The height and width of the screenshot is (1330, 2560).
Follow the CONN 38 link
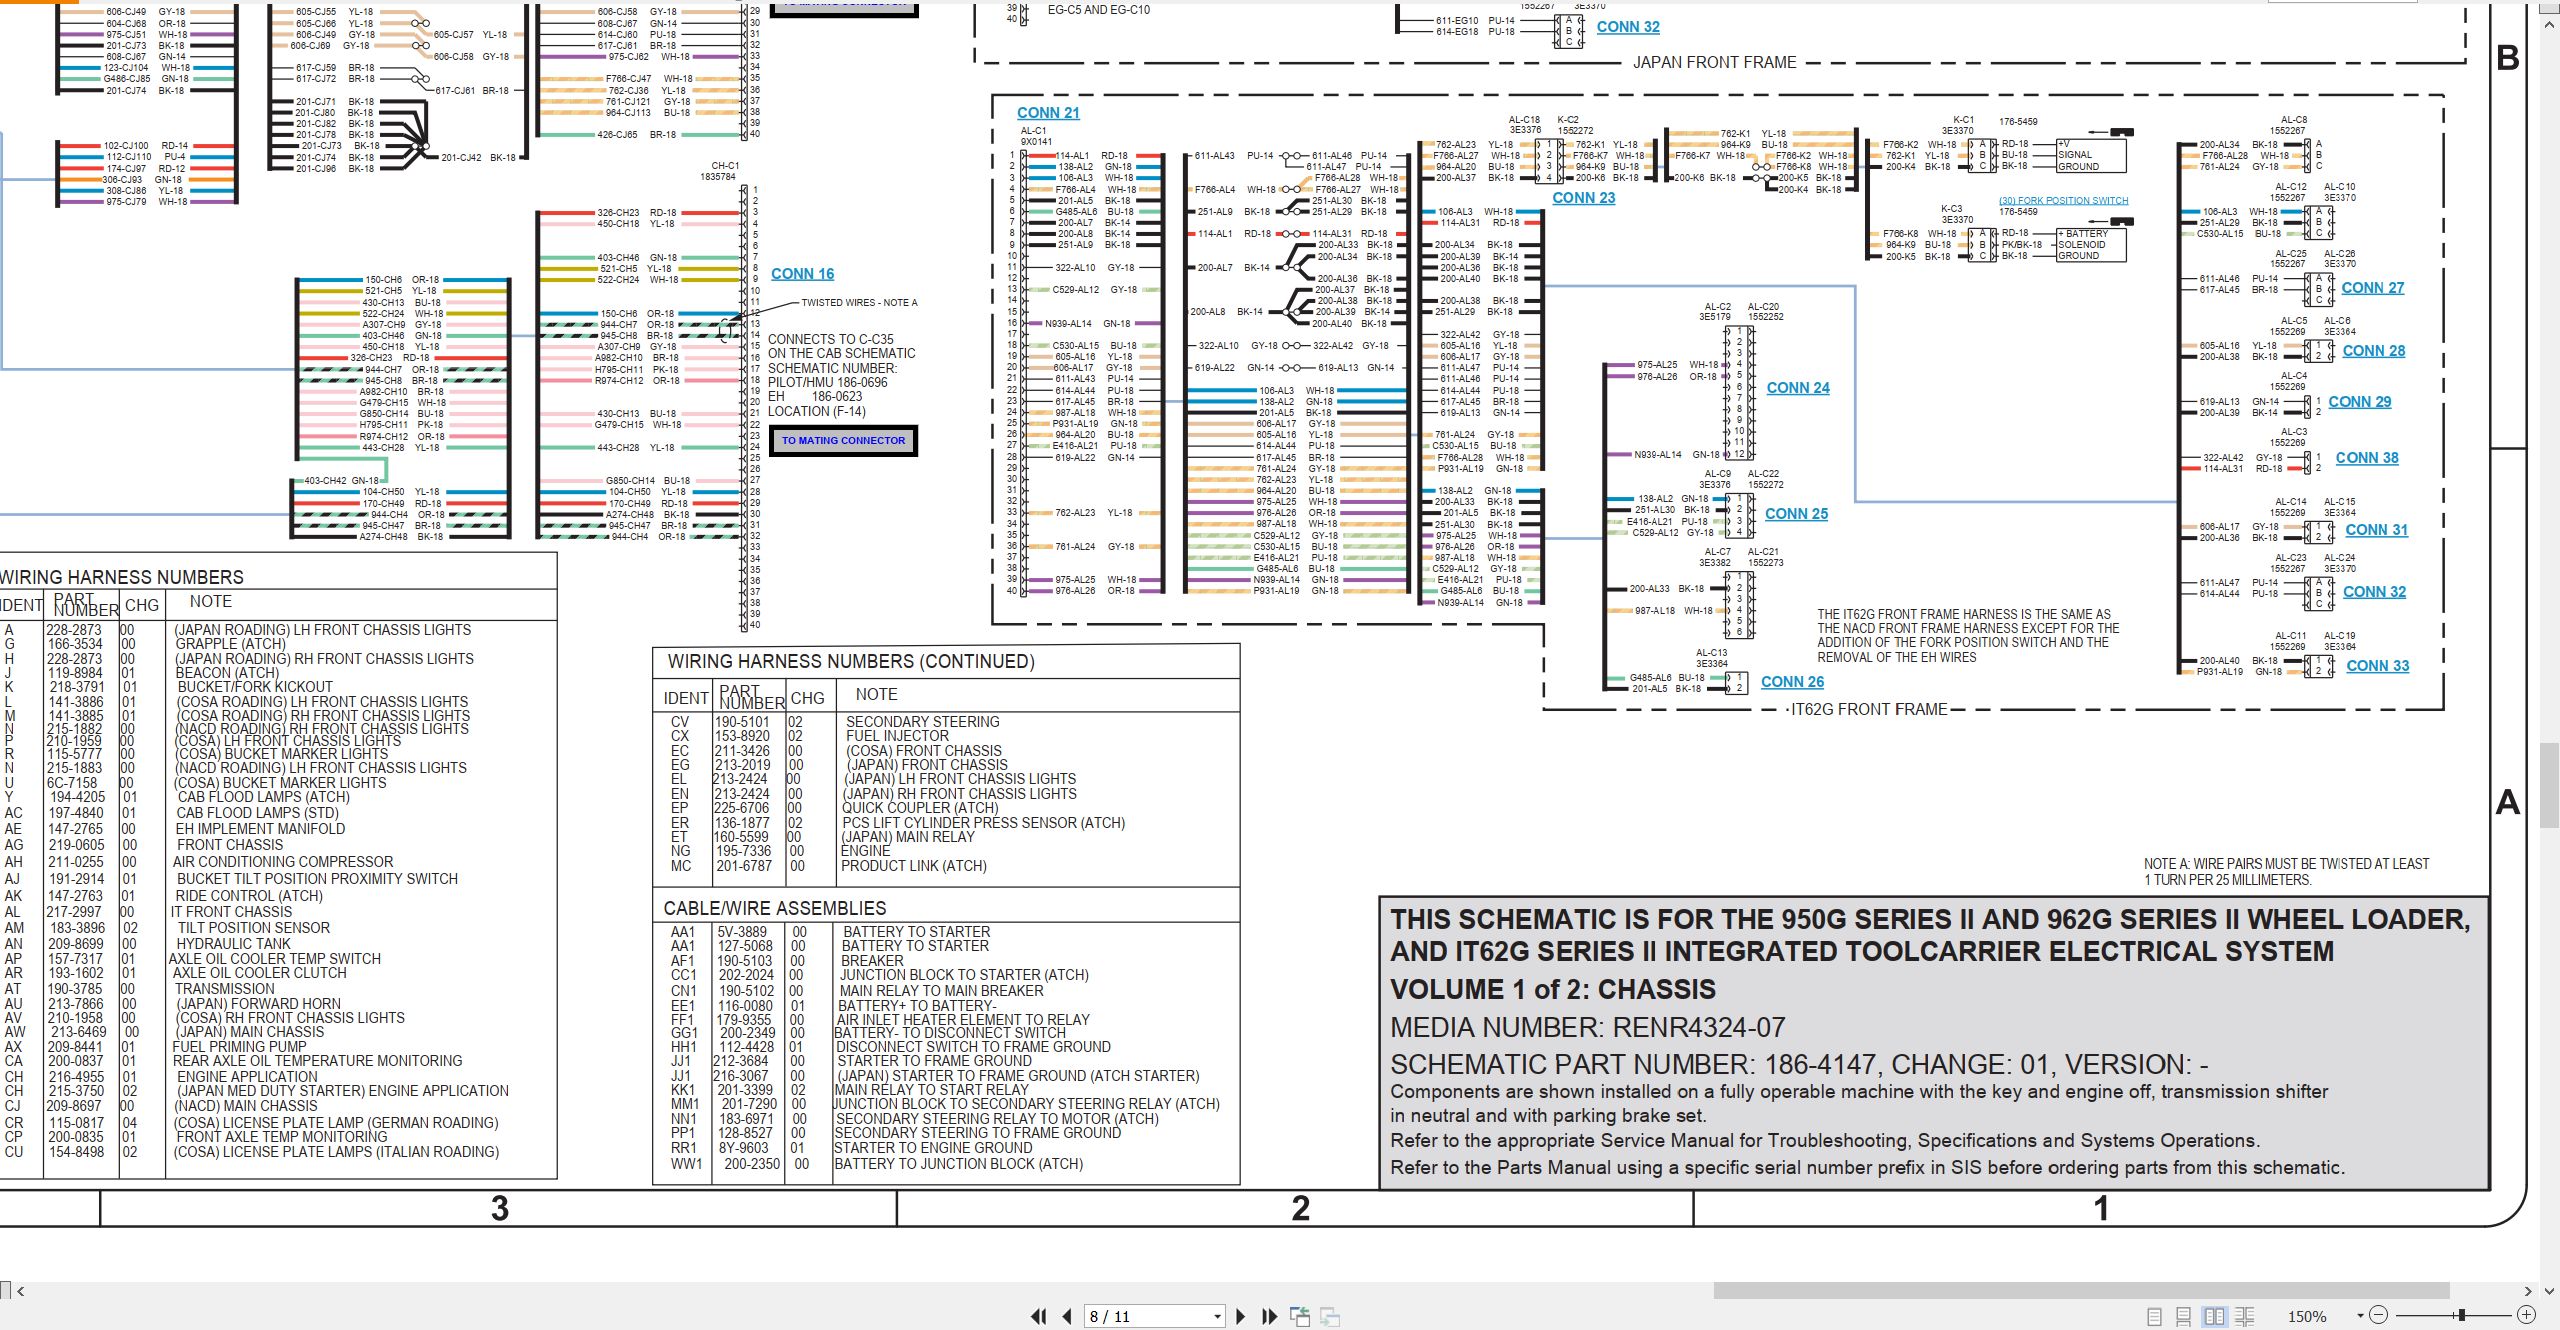[x=2367, y=458]
